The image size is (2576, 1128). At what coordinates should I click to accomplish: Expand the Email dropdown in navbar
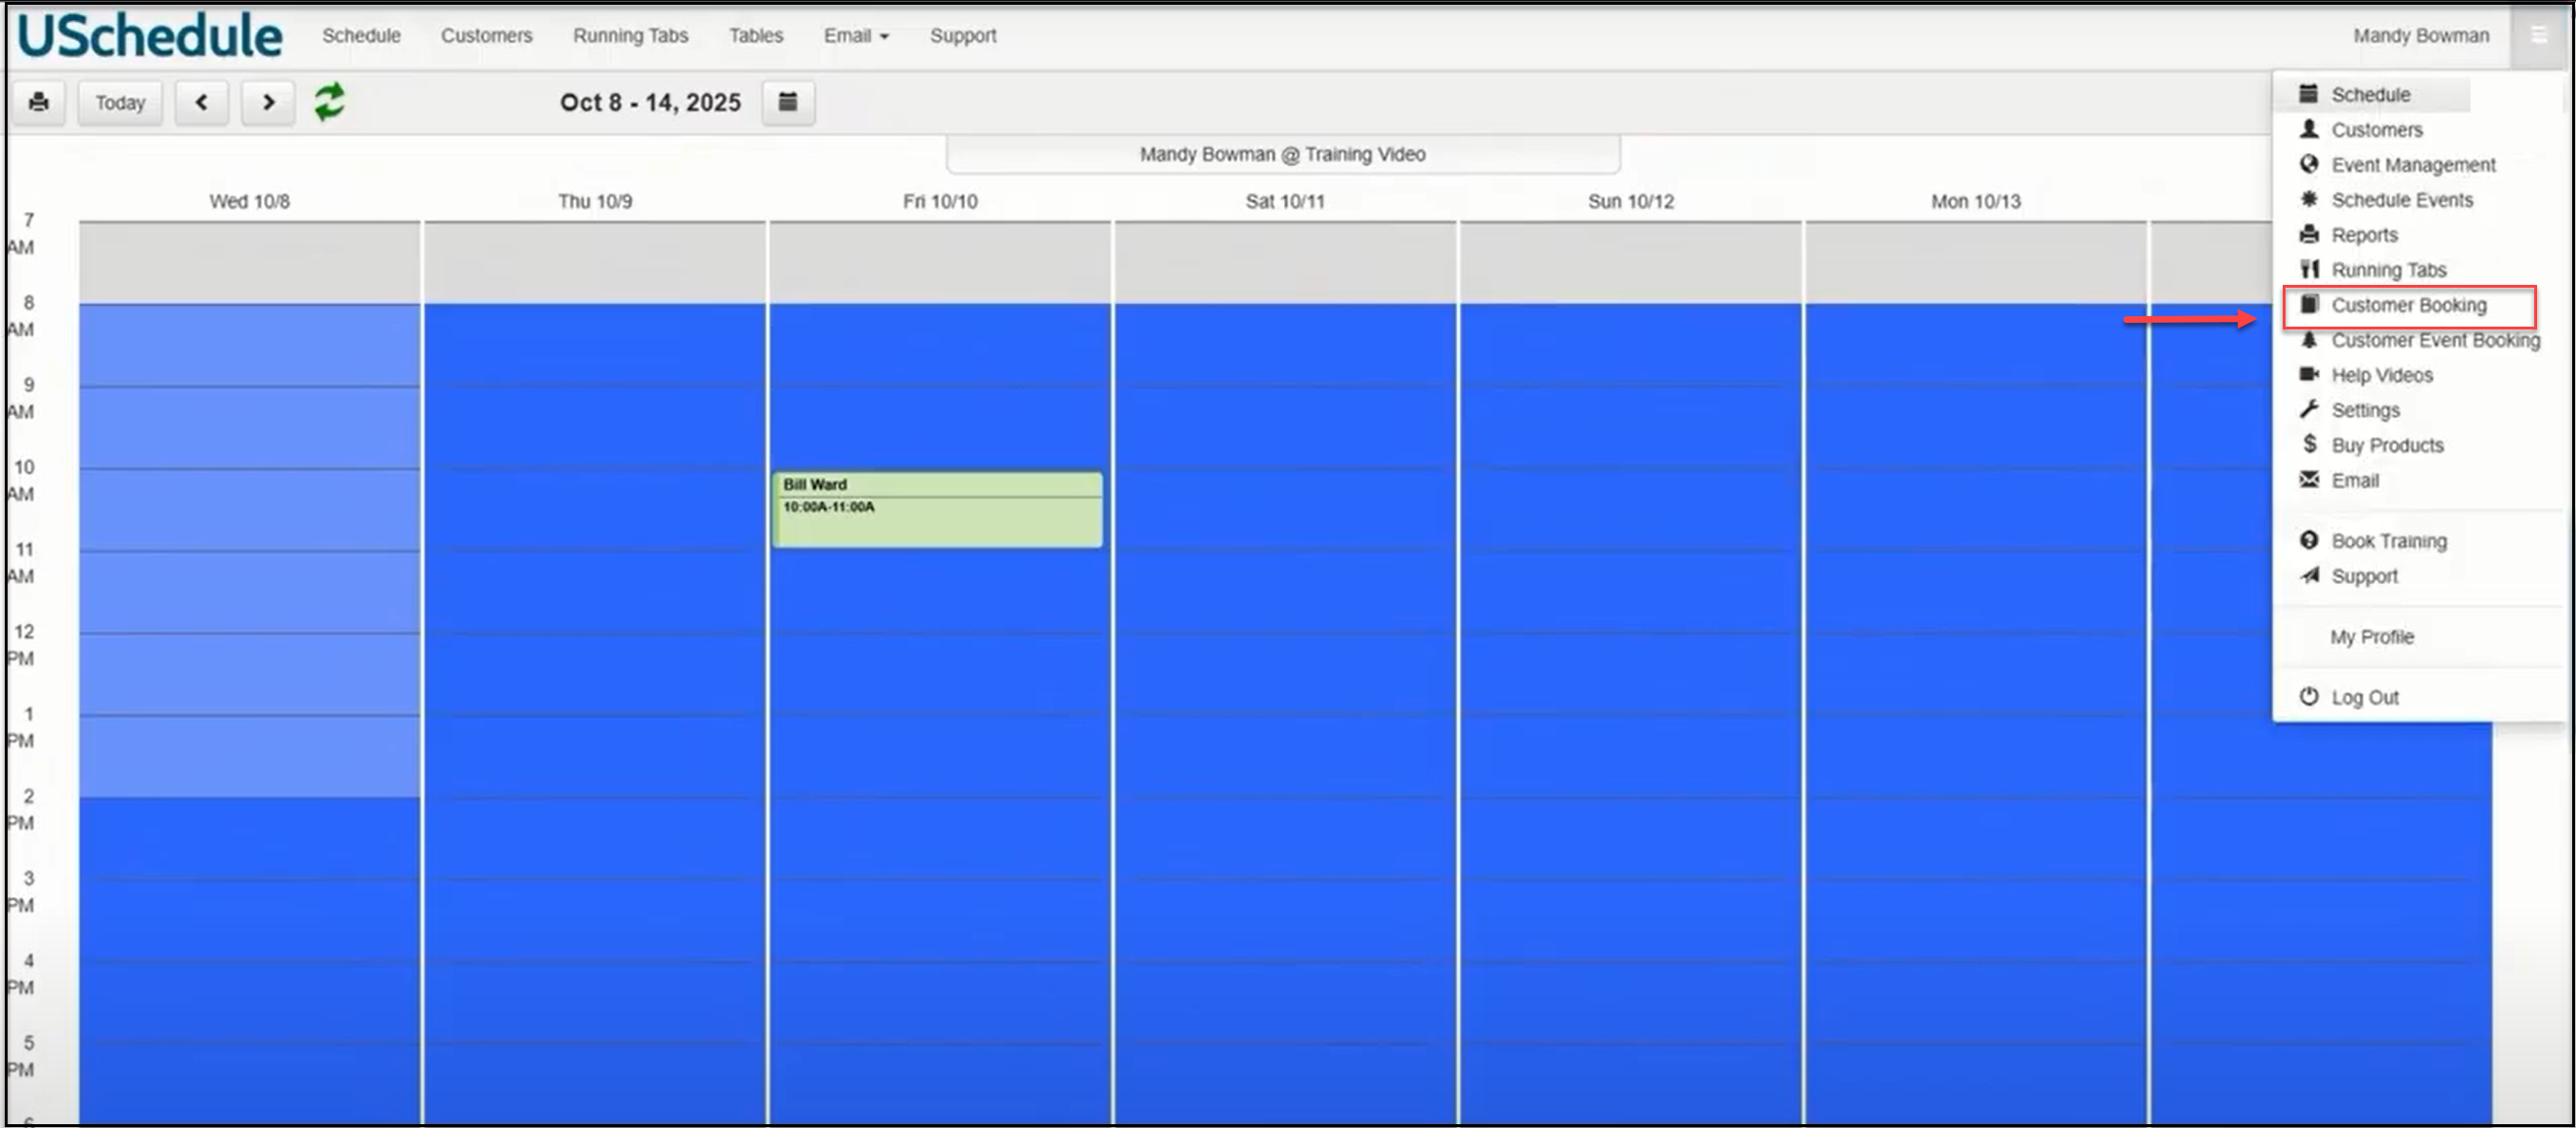coord(855,36)
